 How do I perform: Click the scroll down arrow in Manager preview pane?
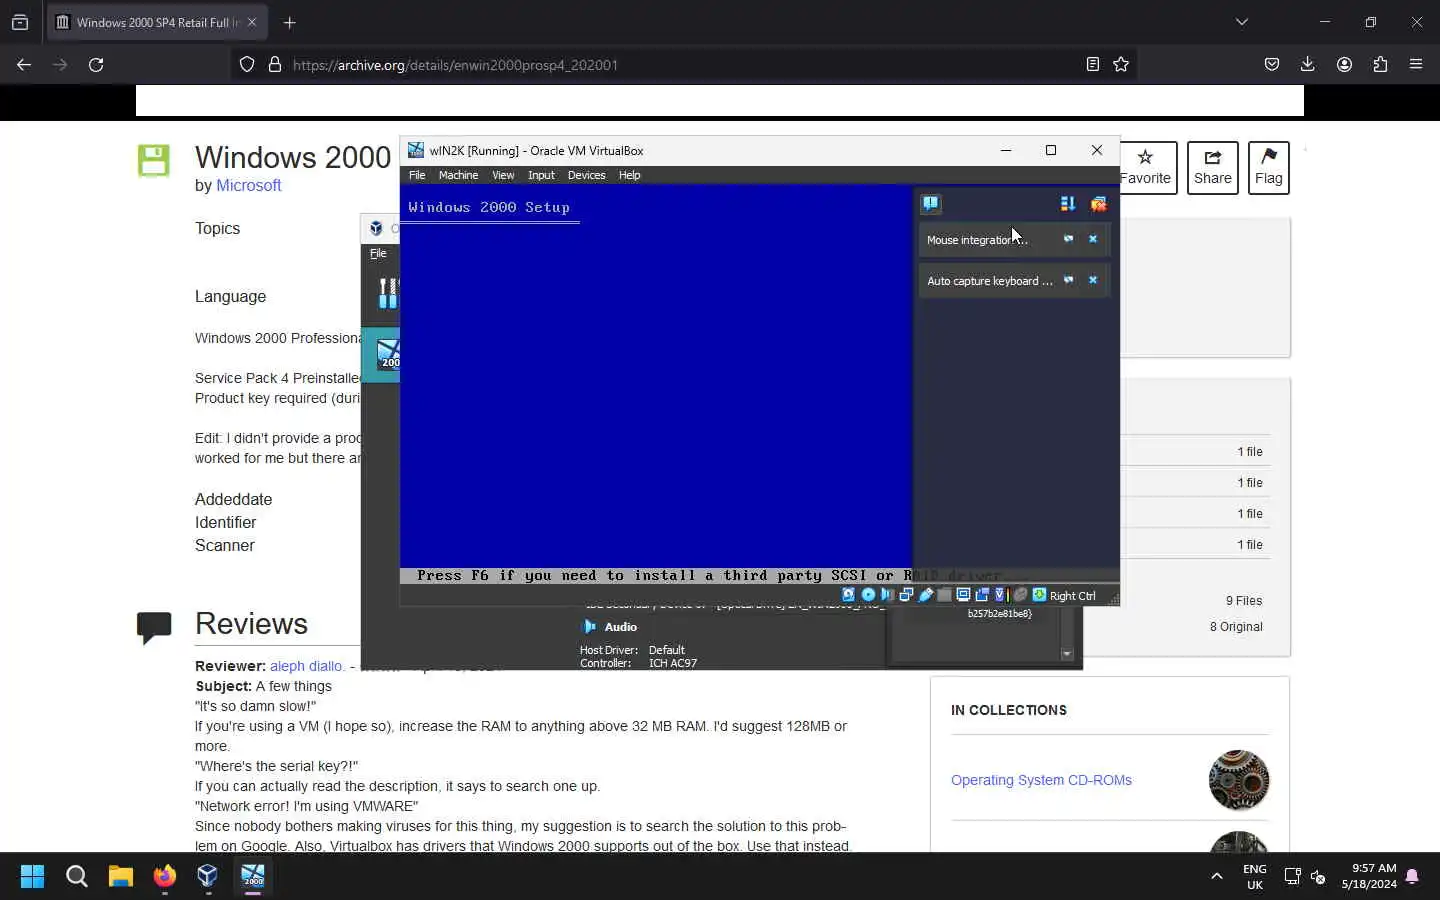(x=1067, y=654)
